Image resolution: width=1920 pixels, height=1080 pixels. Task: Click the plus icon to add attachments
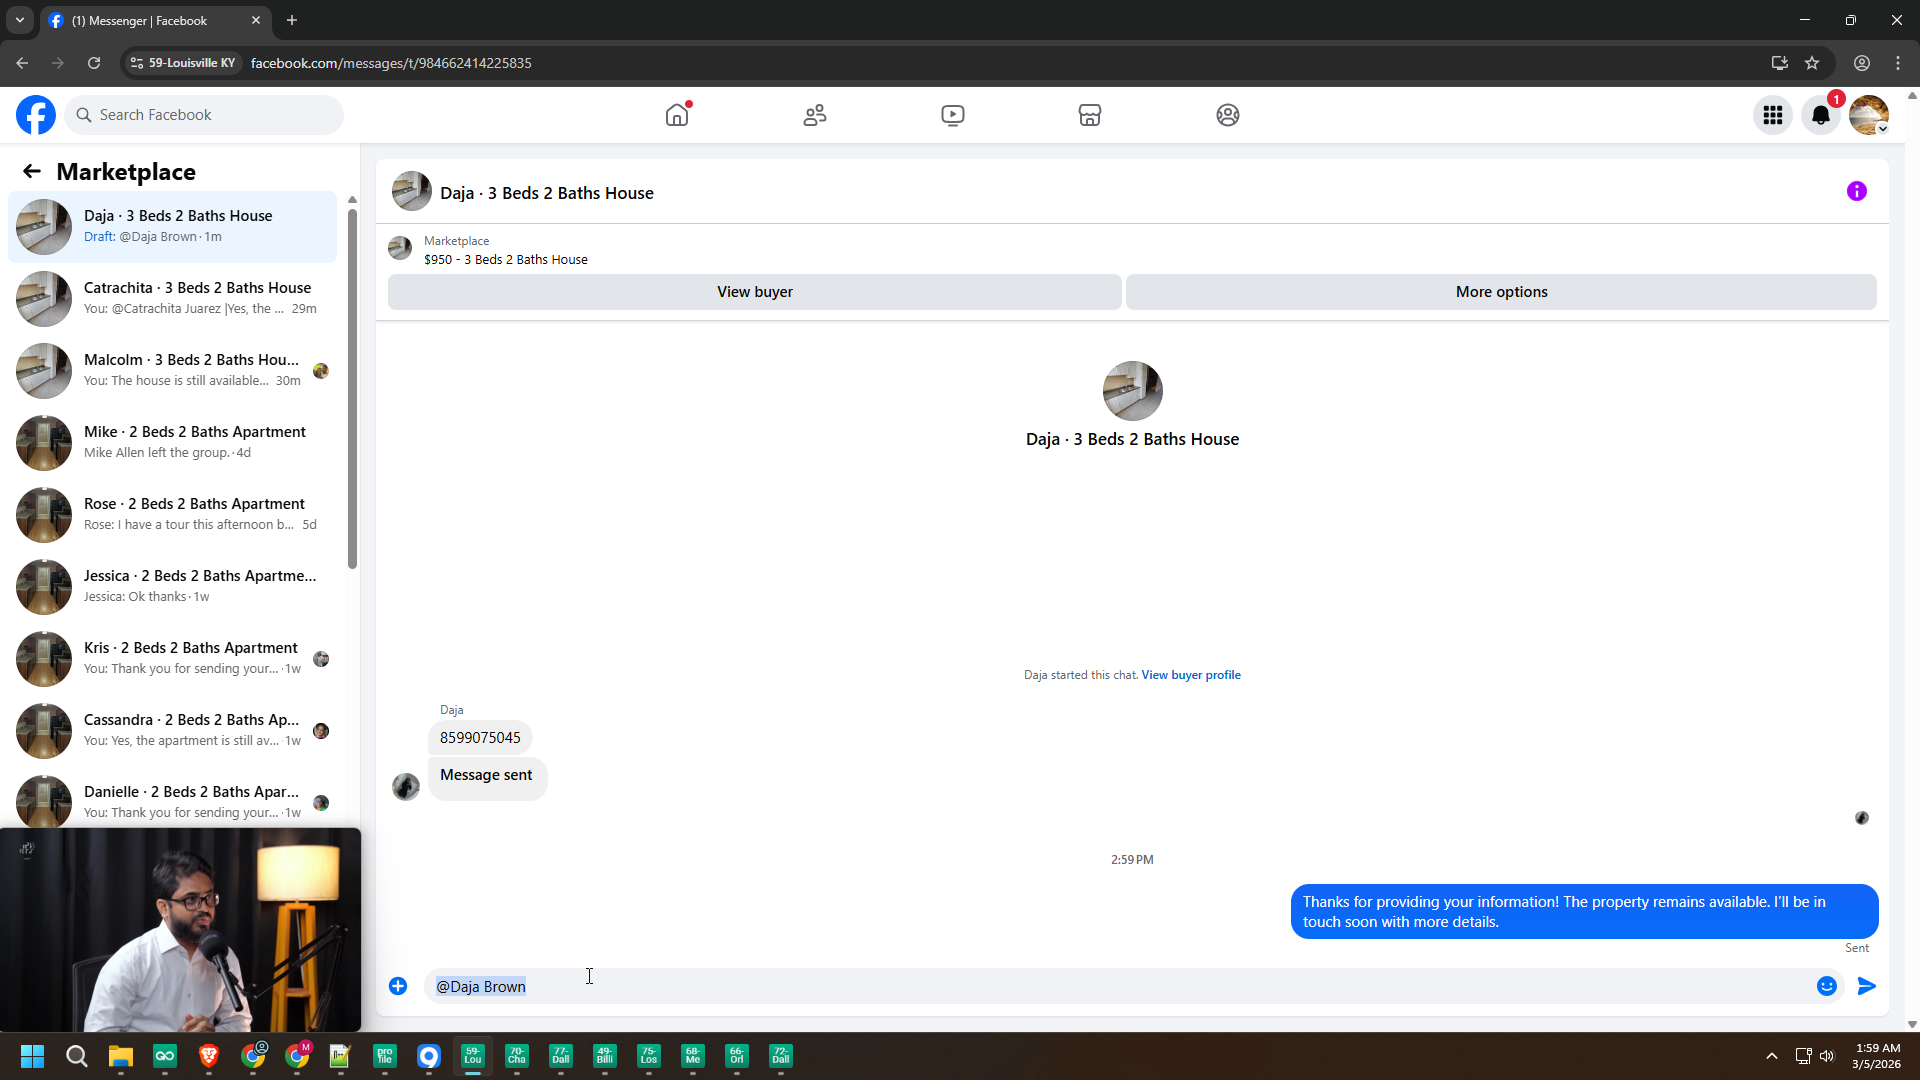pos(398,986)
